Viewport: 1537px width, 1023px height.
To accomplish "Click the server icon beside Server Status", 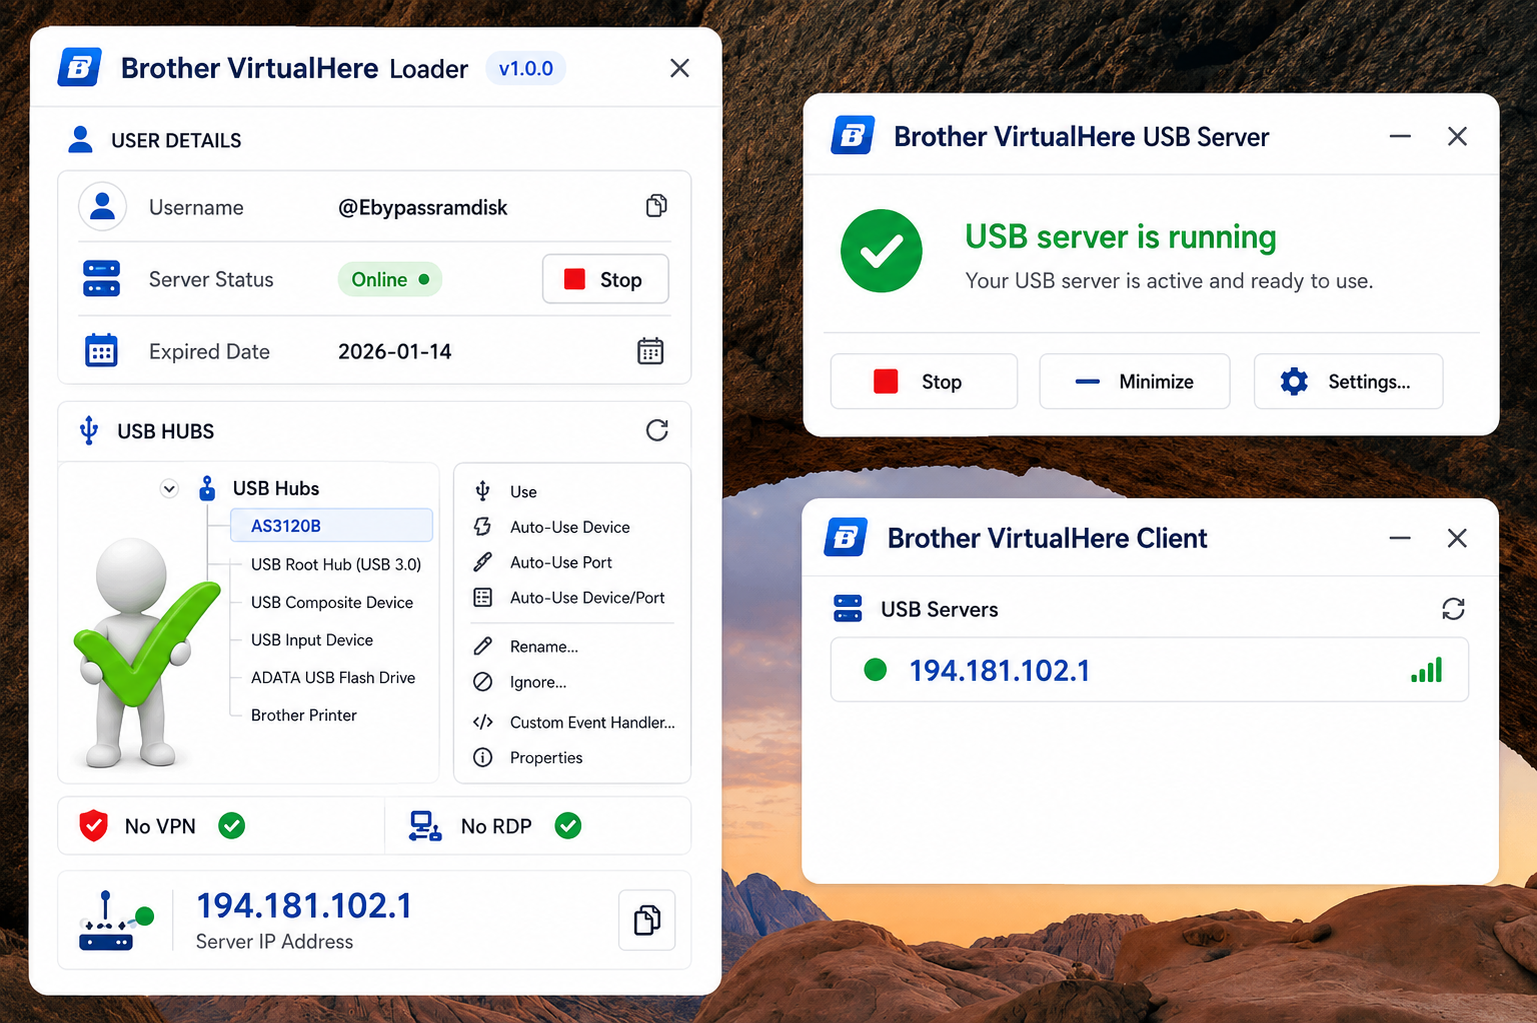I will (101, 279).
